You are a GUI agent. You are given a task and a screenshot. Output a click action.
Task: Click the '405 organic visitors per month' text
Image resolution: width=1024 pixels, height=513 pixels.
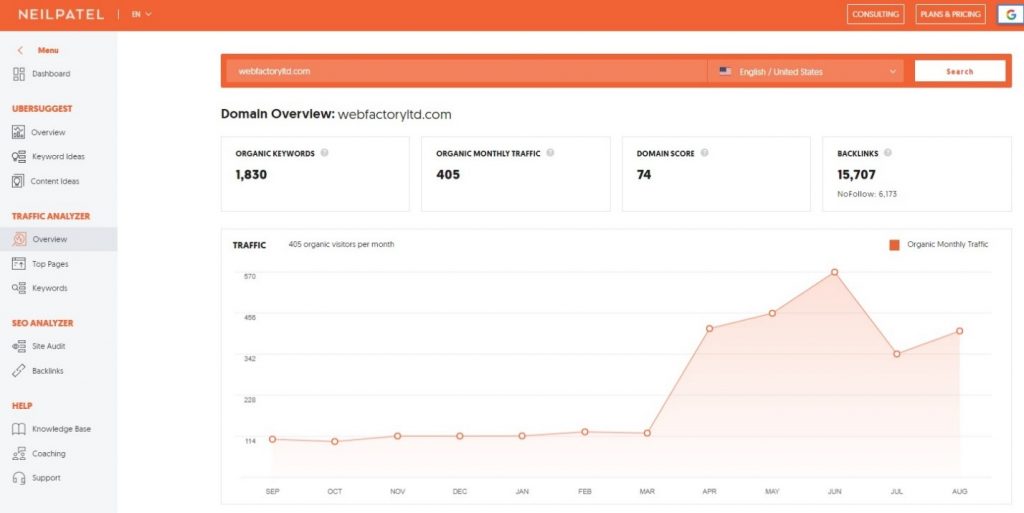[341, 245]
